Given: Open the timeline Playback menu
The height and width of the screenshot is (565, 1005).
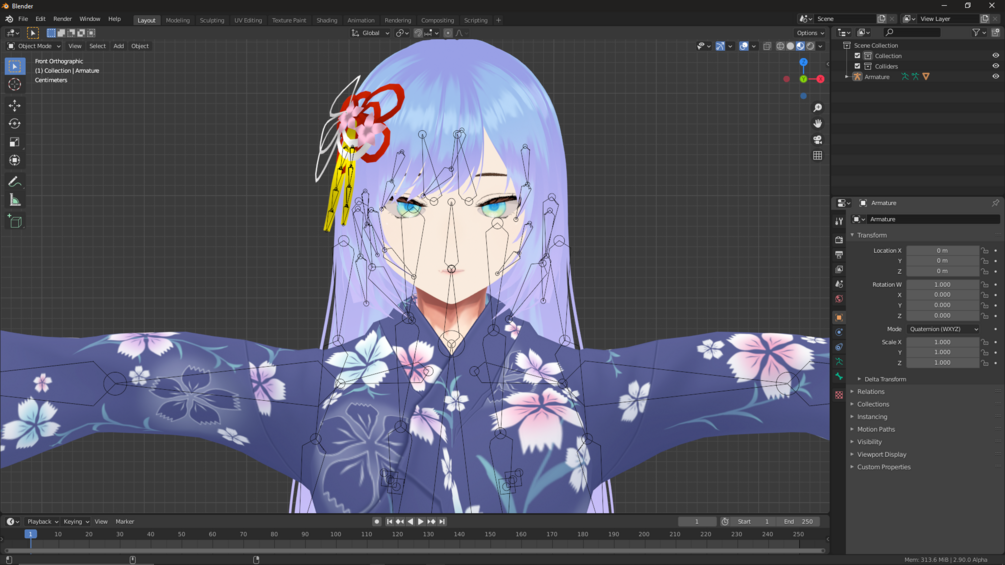Looking at the screenshot, I should [42, 521].
